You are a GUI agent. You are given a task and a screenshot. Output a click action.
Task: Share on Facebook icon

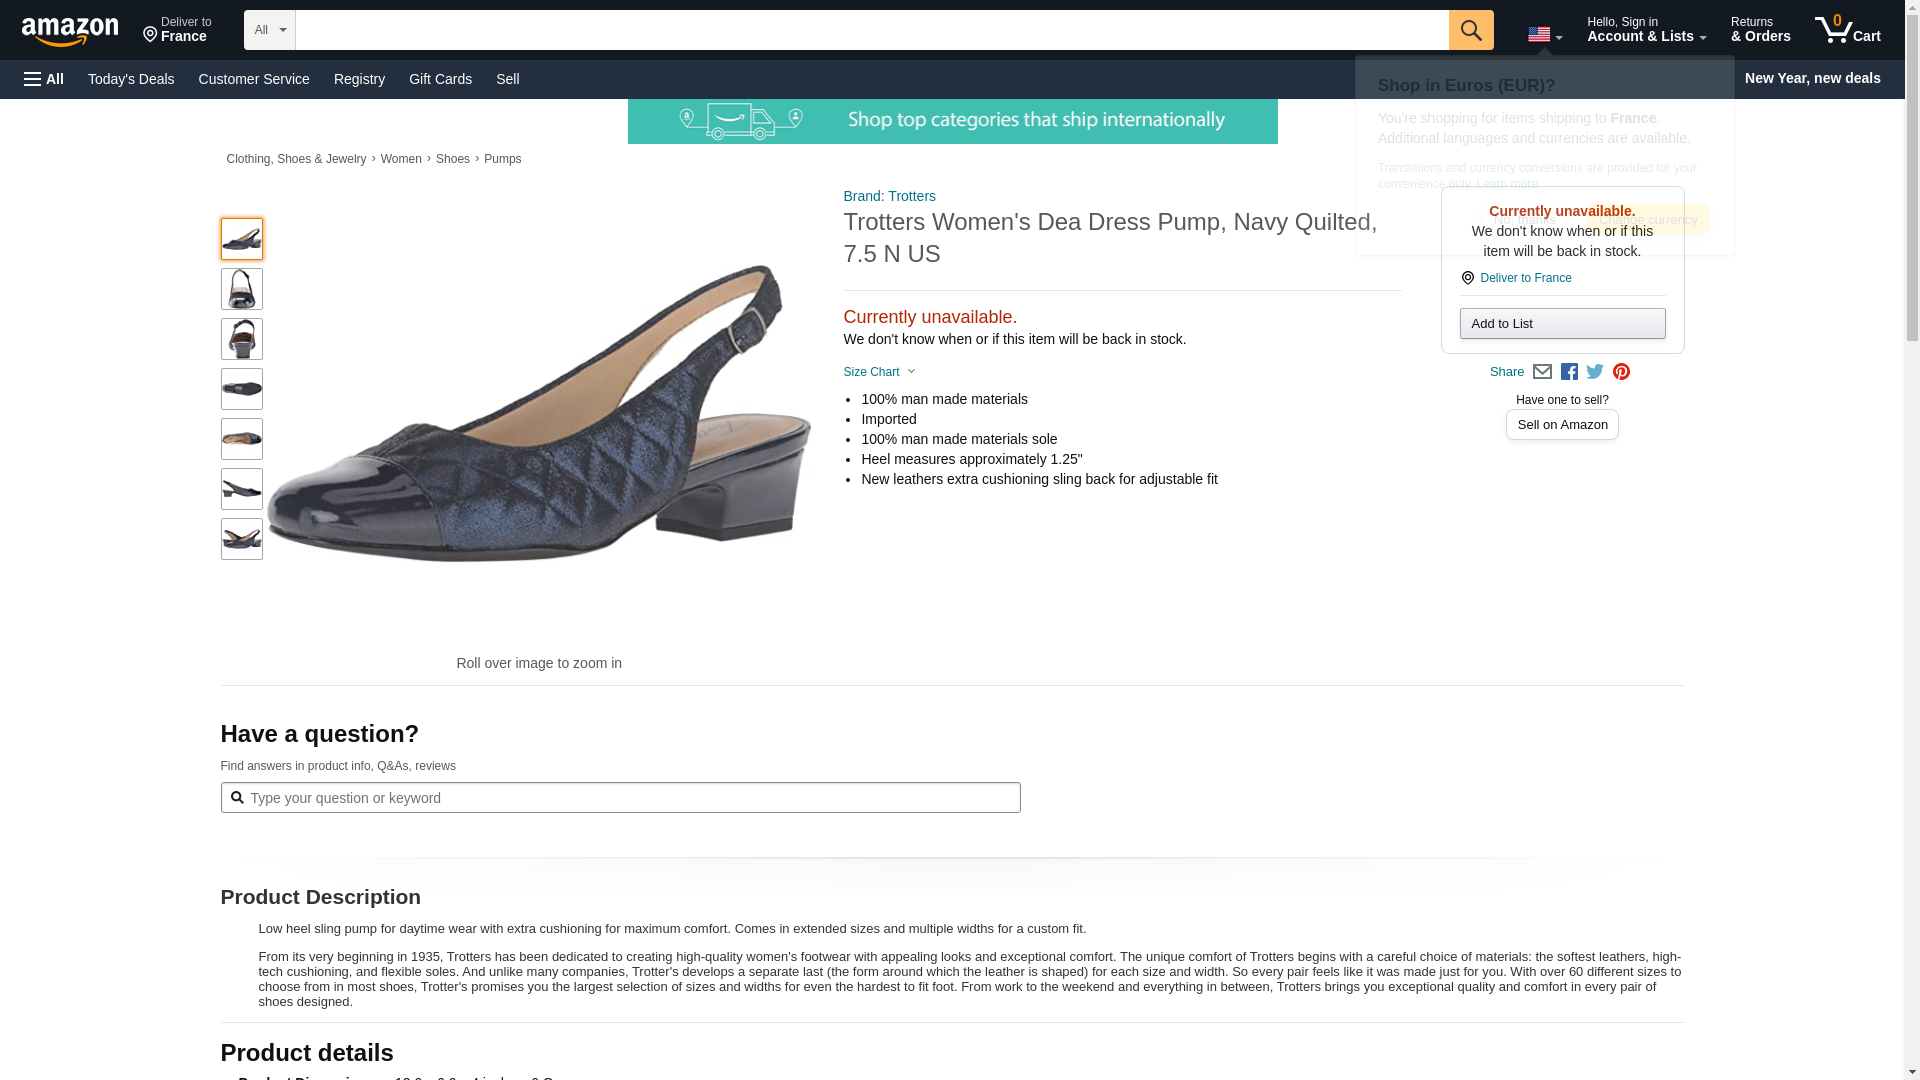(1569, 372)
